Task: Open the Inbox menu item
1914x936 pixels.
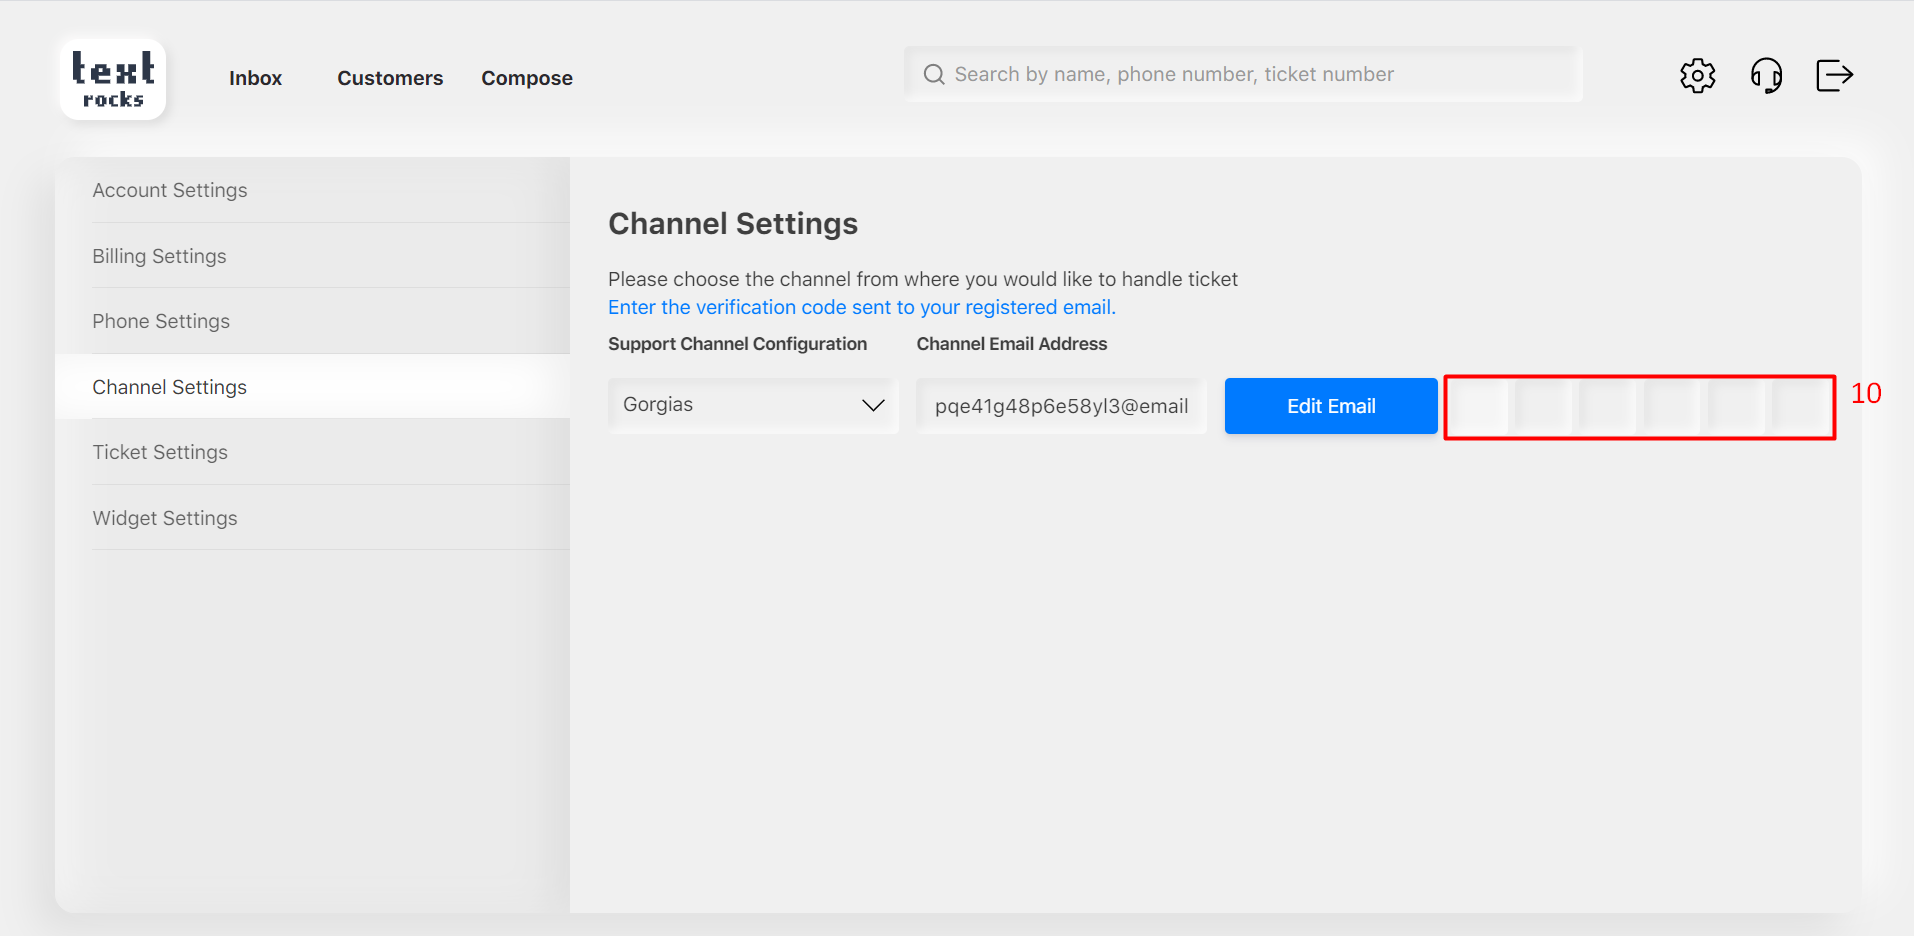Action: tap(255, 78)
